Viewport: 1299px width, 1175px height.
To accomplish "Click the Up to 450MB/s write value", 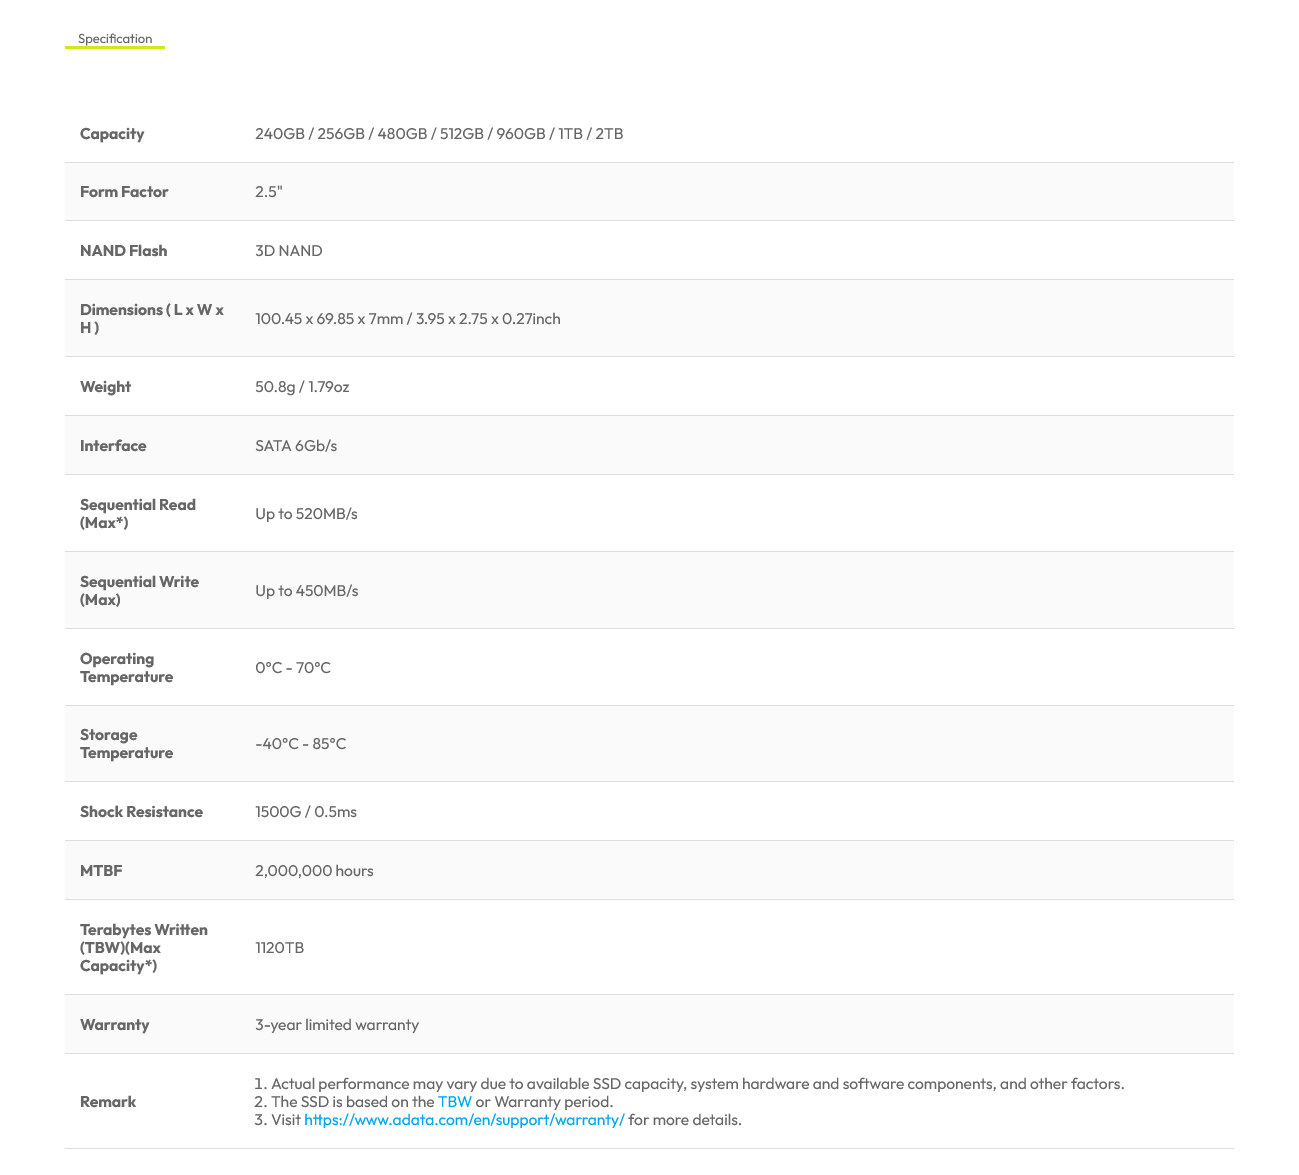I will [x=307, y=591].
